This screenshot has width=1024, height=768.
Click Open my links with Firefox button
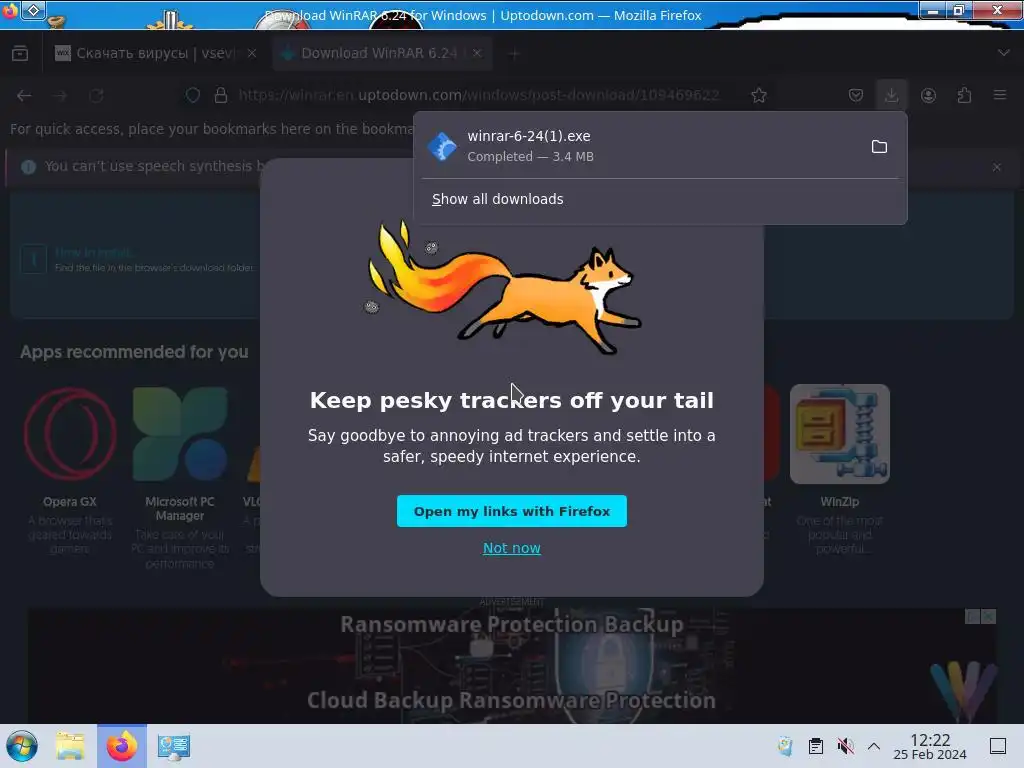[511, 511]
